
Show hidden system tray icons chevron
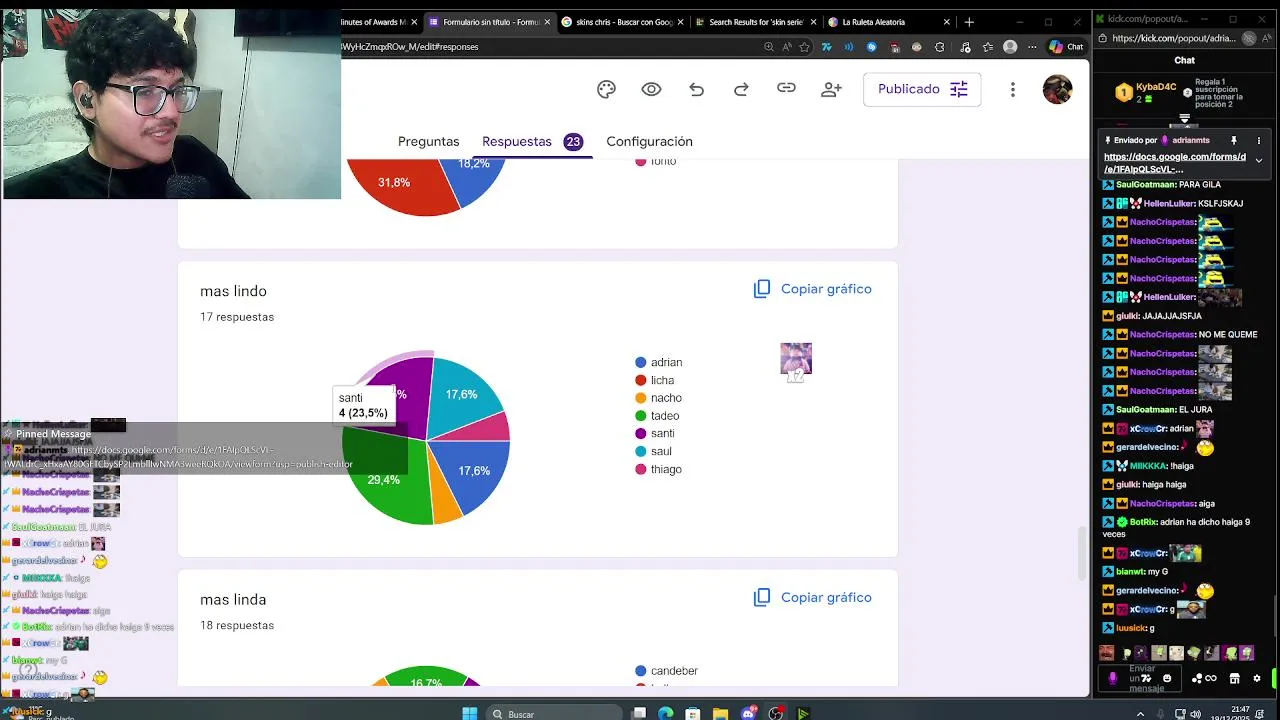(1141, 714)
